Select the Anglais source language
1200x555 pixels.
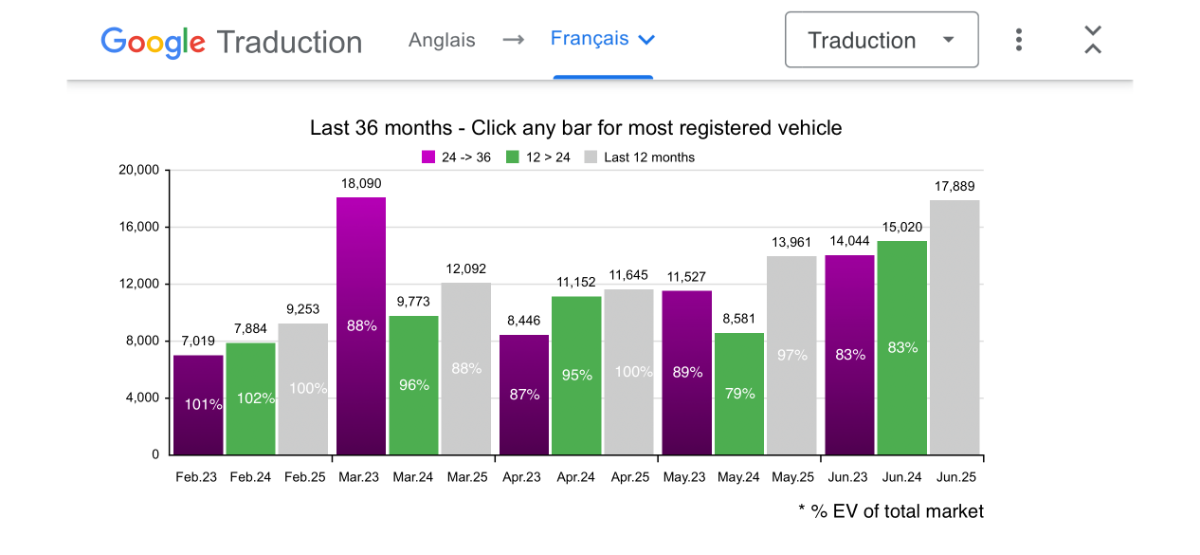pos(442,40)
